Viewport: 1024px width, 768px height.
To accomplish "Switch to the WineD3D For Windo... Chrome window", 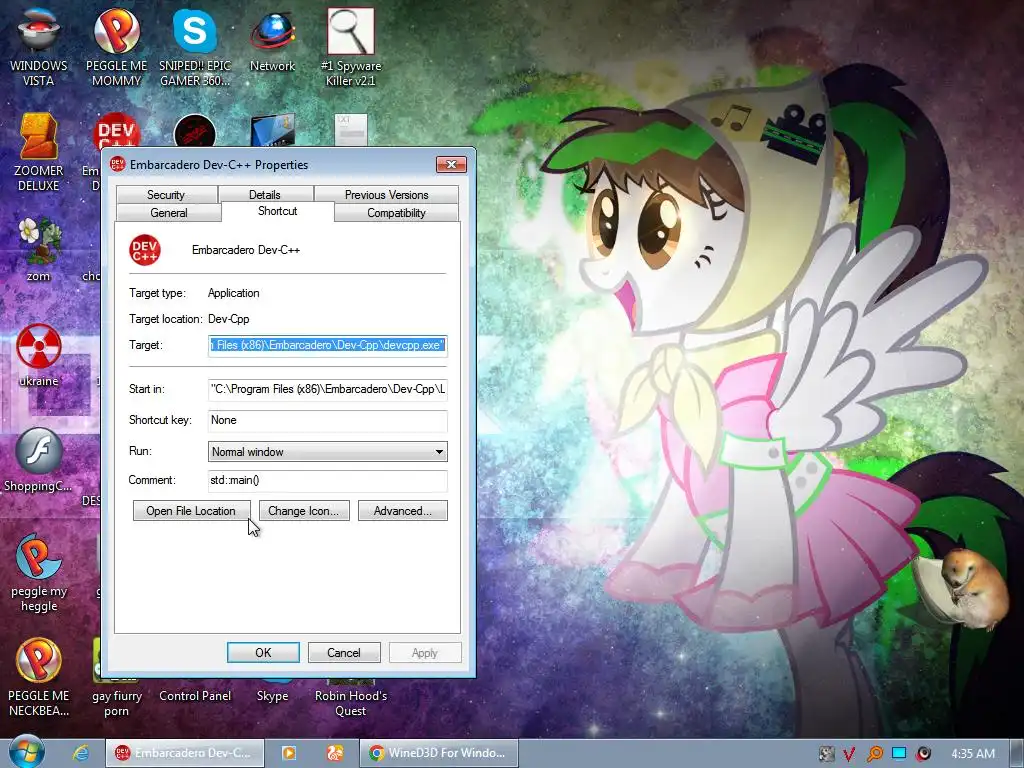I will pos(439,753).
